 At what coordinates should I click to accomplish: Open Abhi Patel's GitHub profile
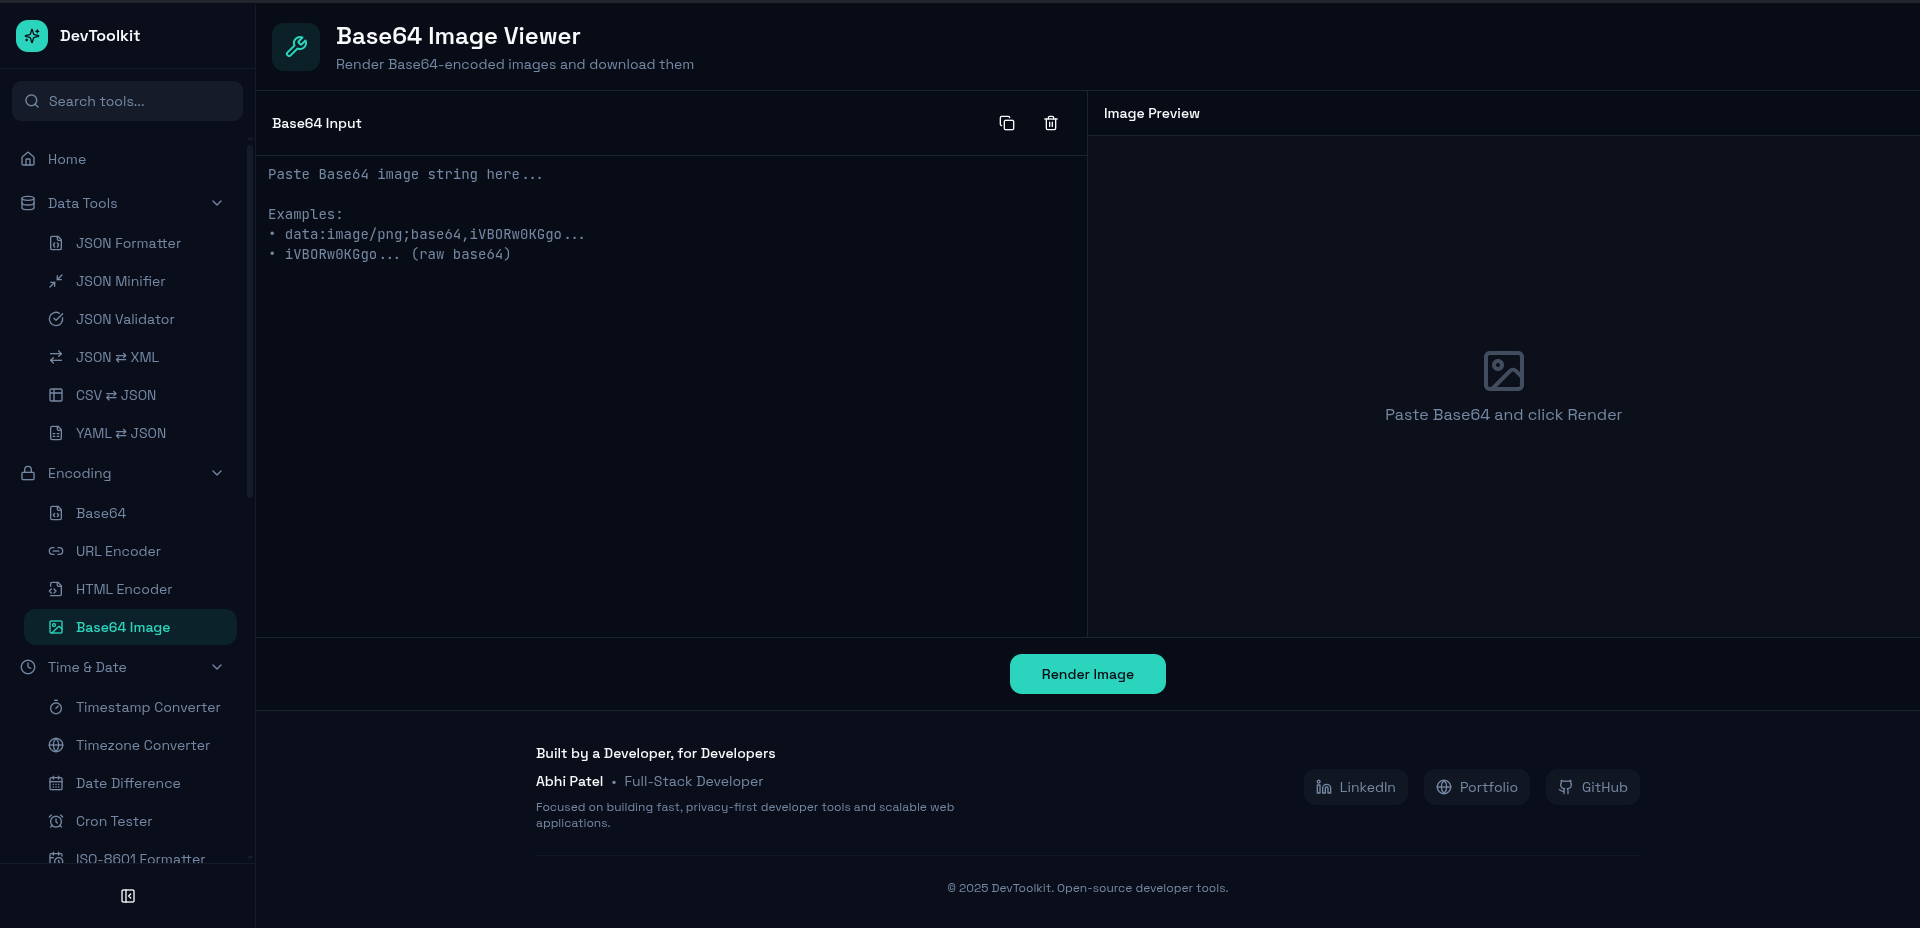tap(1592, 787)
